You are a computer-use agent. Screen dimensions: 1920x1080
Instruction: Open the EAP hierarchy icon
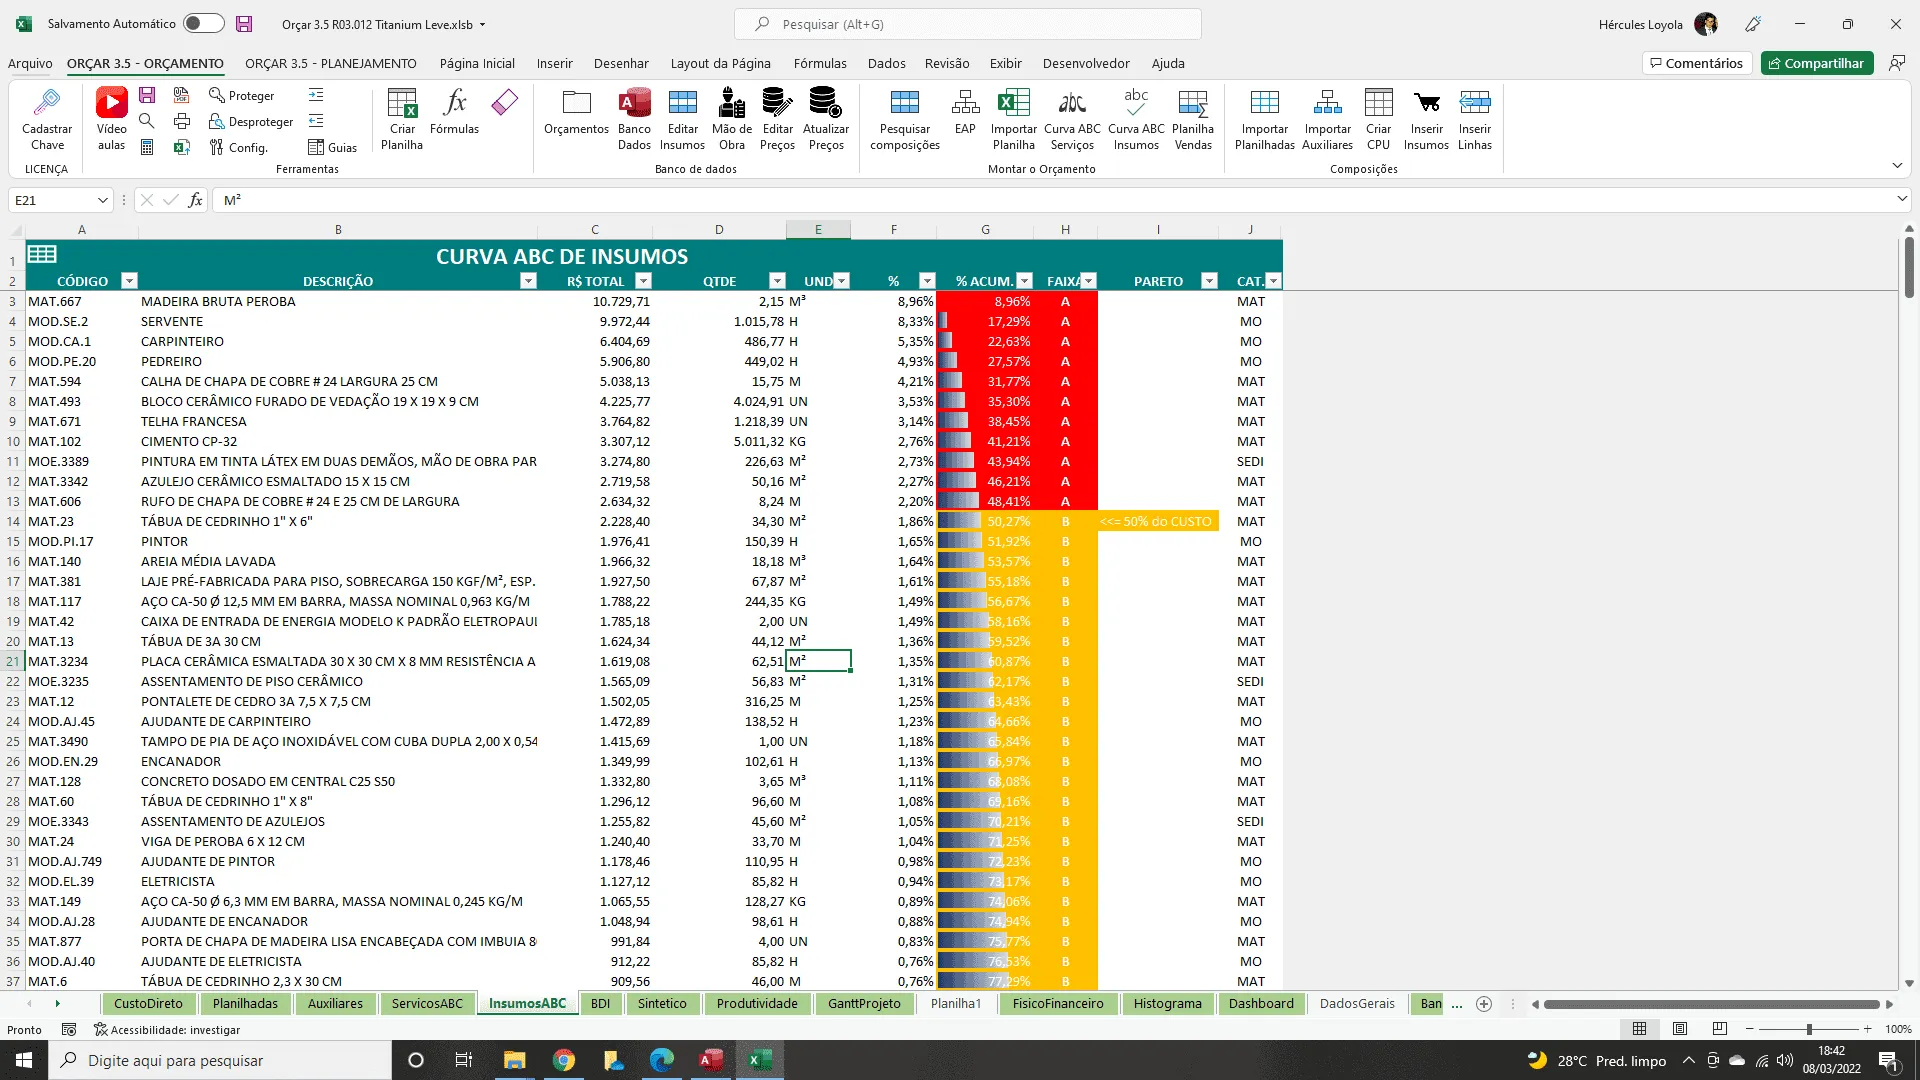965,102
